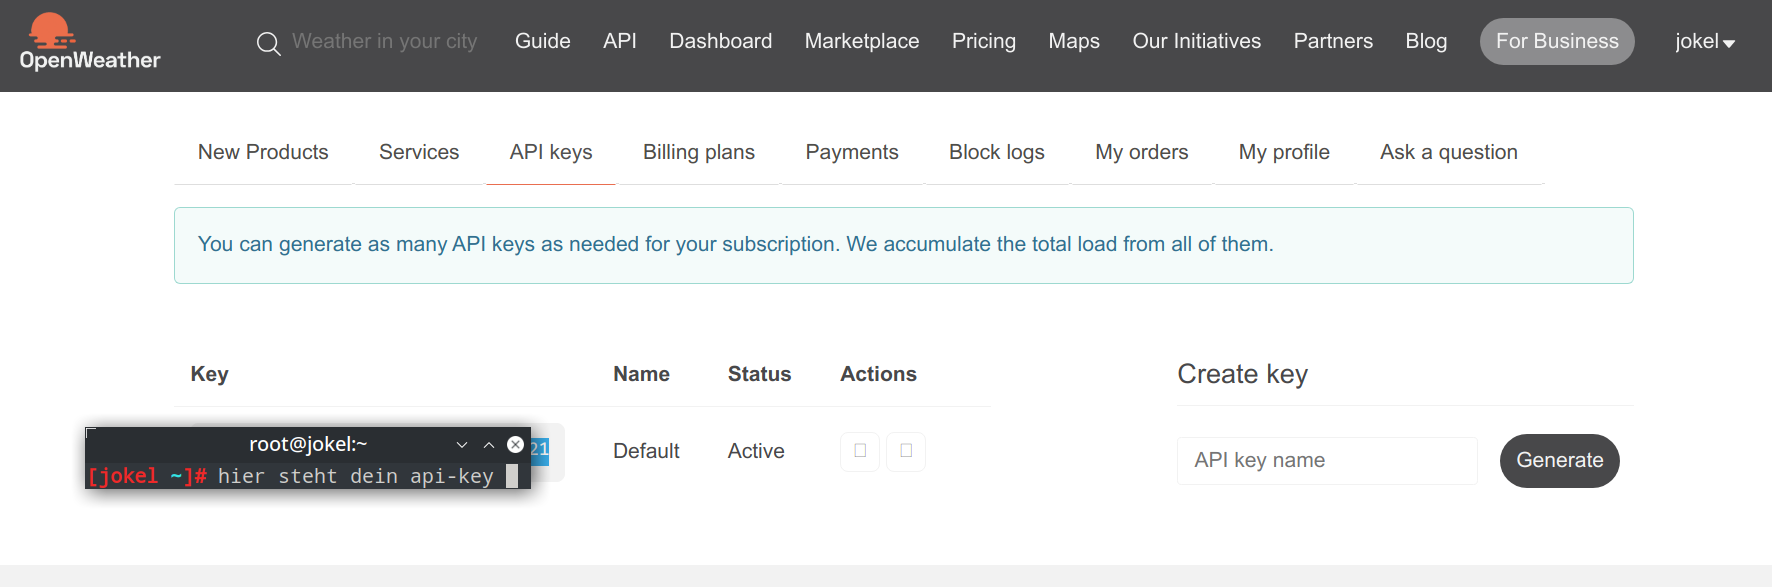Click the API key name input field
The width and height of the screenshot is (1772, 587).
pyautogui.click(x=1326, y=461)
